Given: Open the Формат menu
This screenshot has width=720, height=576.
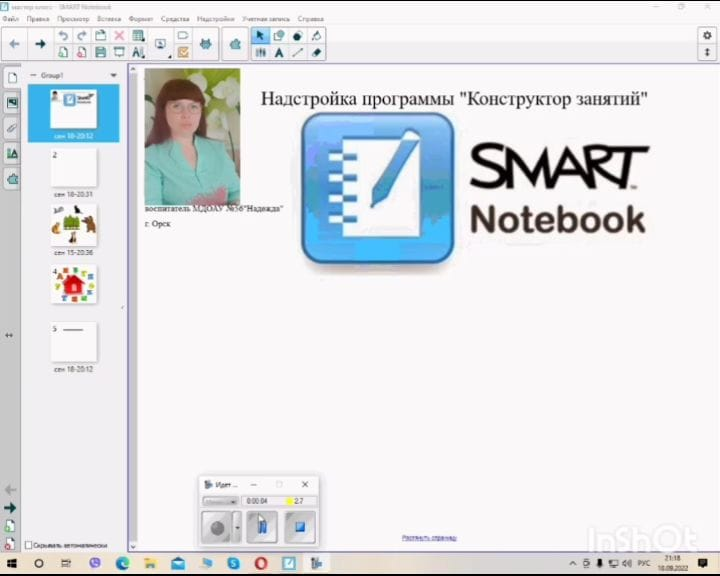Looking at the screenshot, I should click(141, 19).
